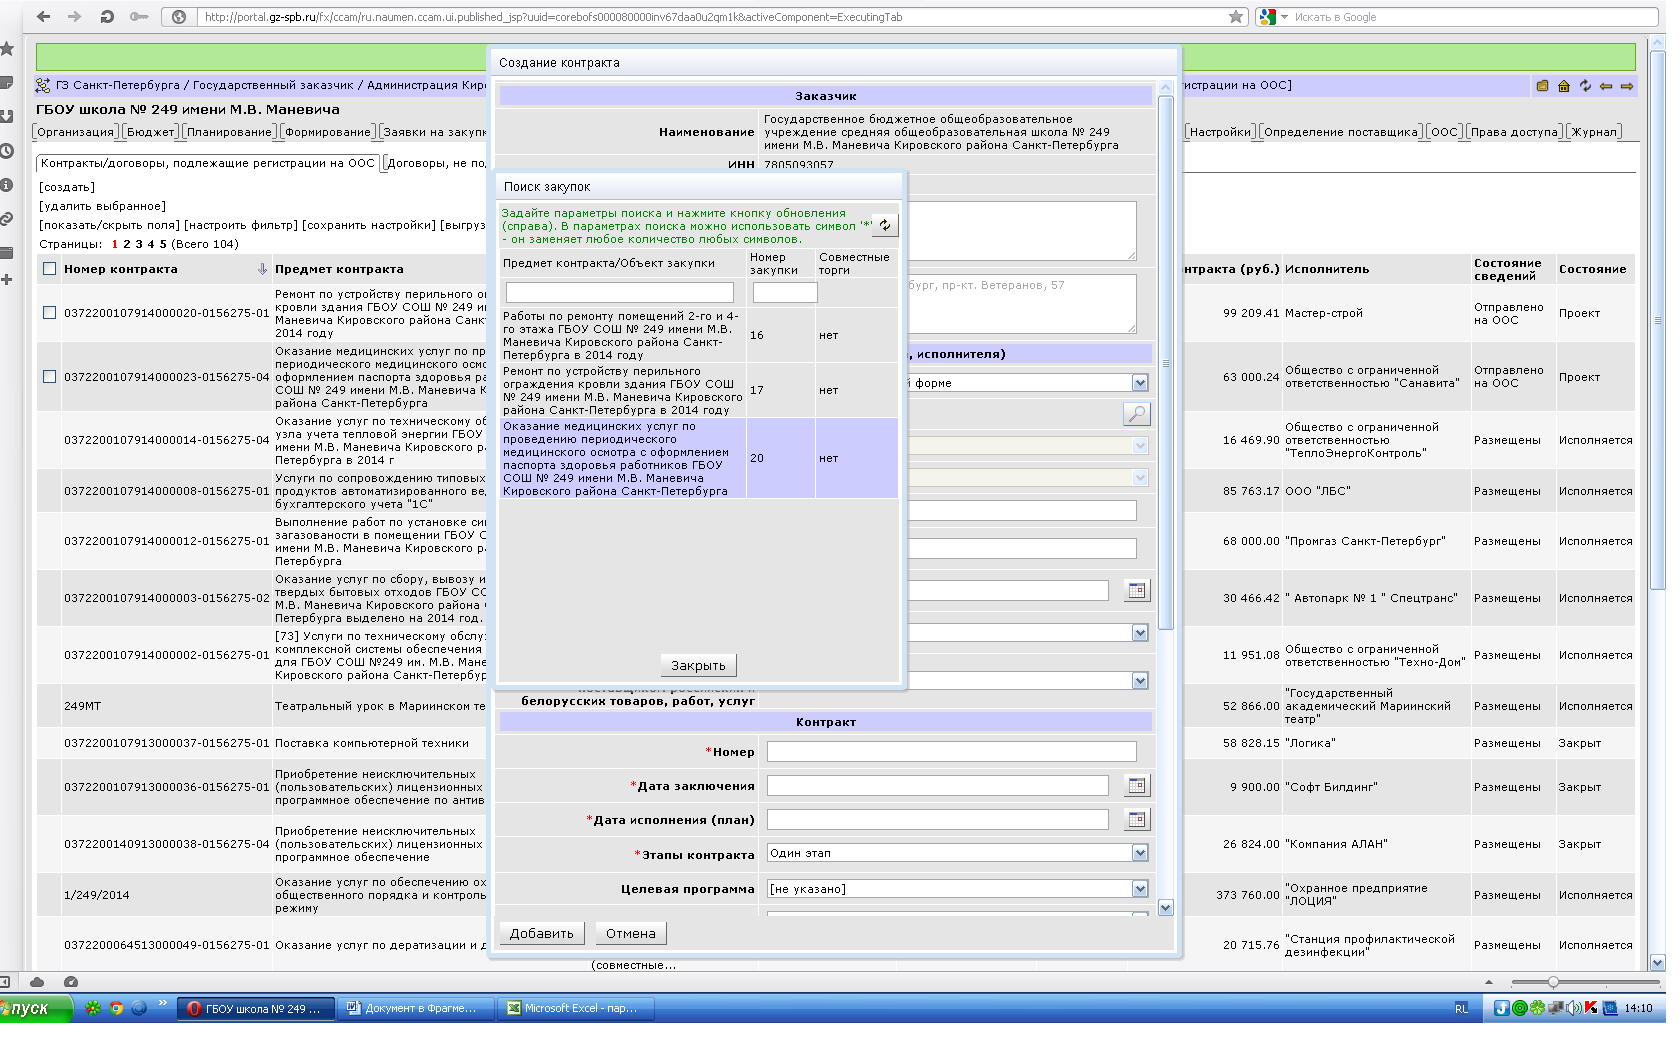Screen dimensions: 1680x1050
Task: Click the magnifier search icon in contract form
Action: (x=1137, y=413)
